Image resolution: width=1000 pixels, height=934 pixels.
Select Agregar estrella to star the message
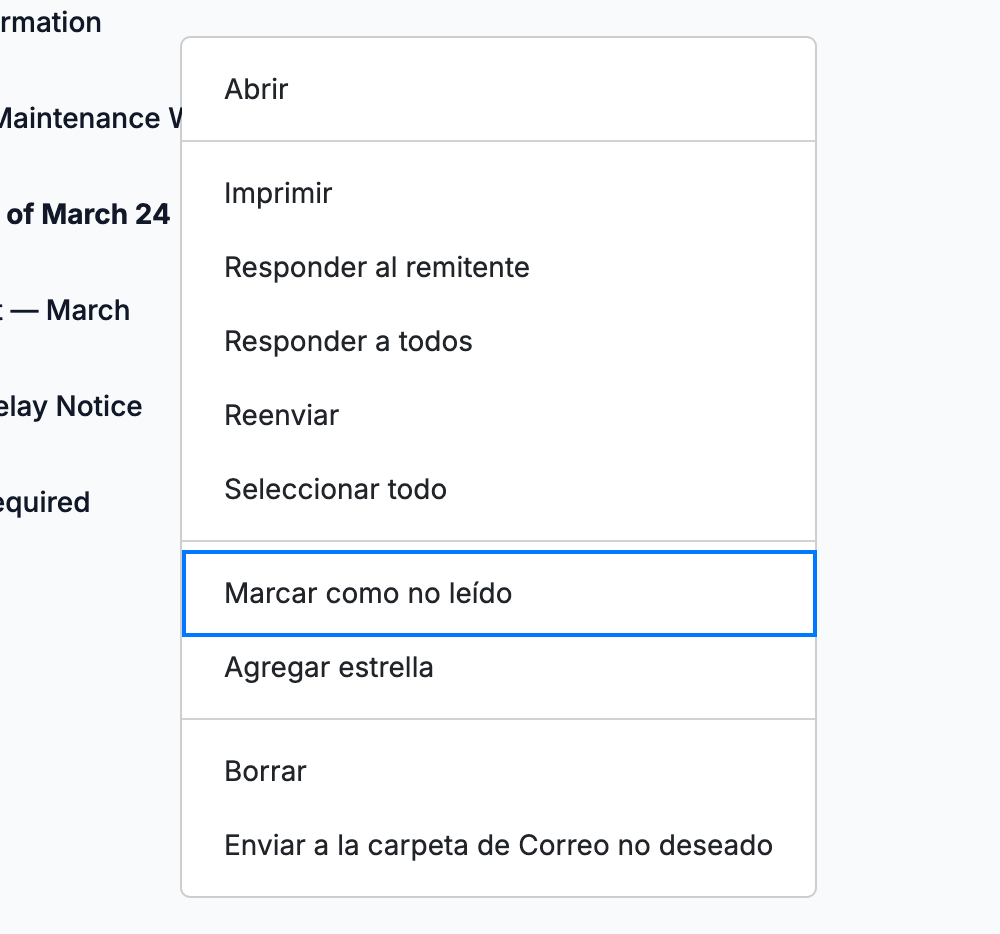coord(498,668)
